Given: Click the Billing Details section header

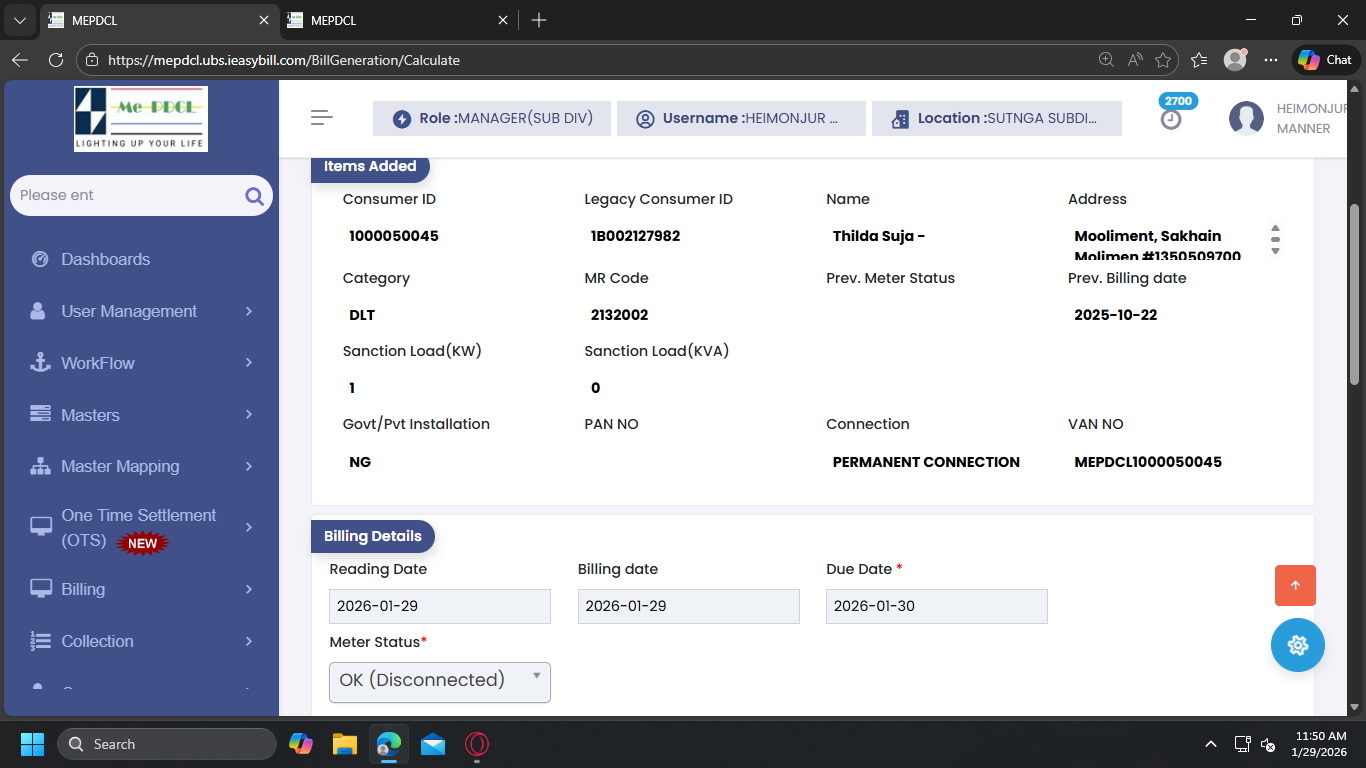Looking at the screenshot, I should tap(373, 536).
